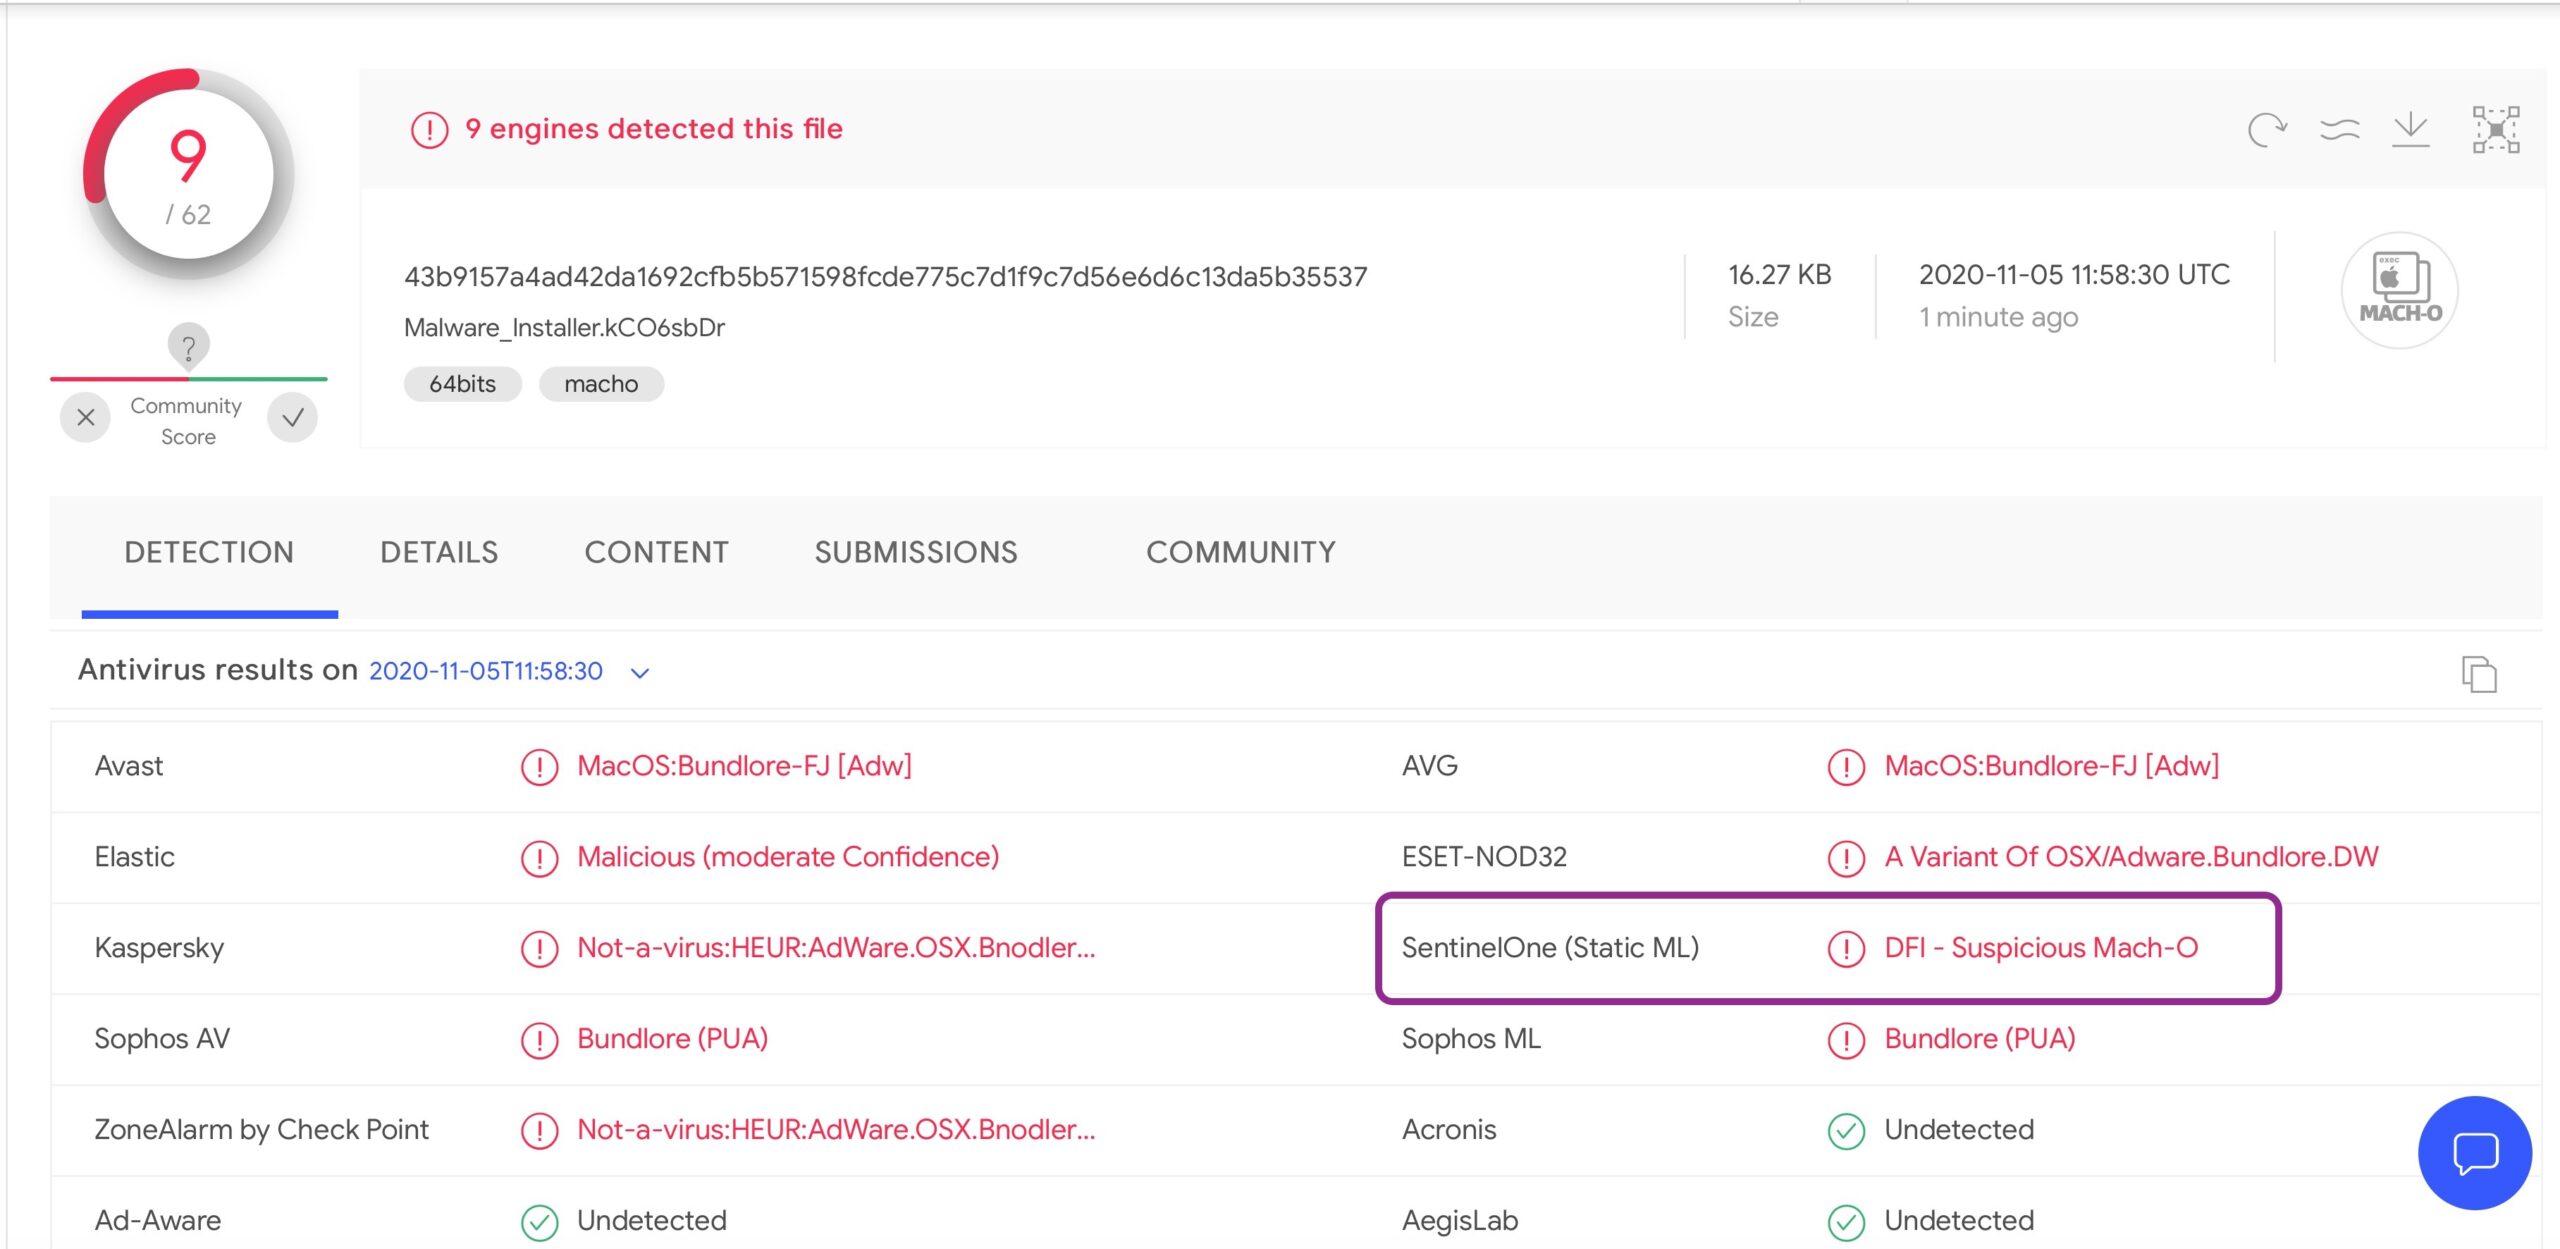Image resolution: width=2560 pixels, height=1249 pixels.
Task: Open the 2020-11-05T11:58:30 analysis date dropdown
Action: [x=486, y=671]
